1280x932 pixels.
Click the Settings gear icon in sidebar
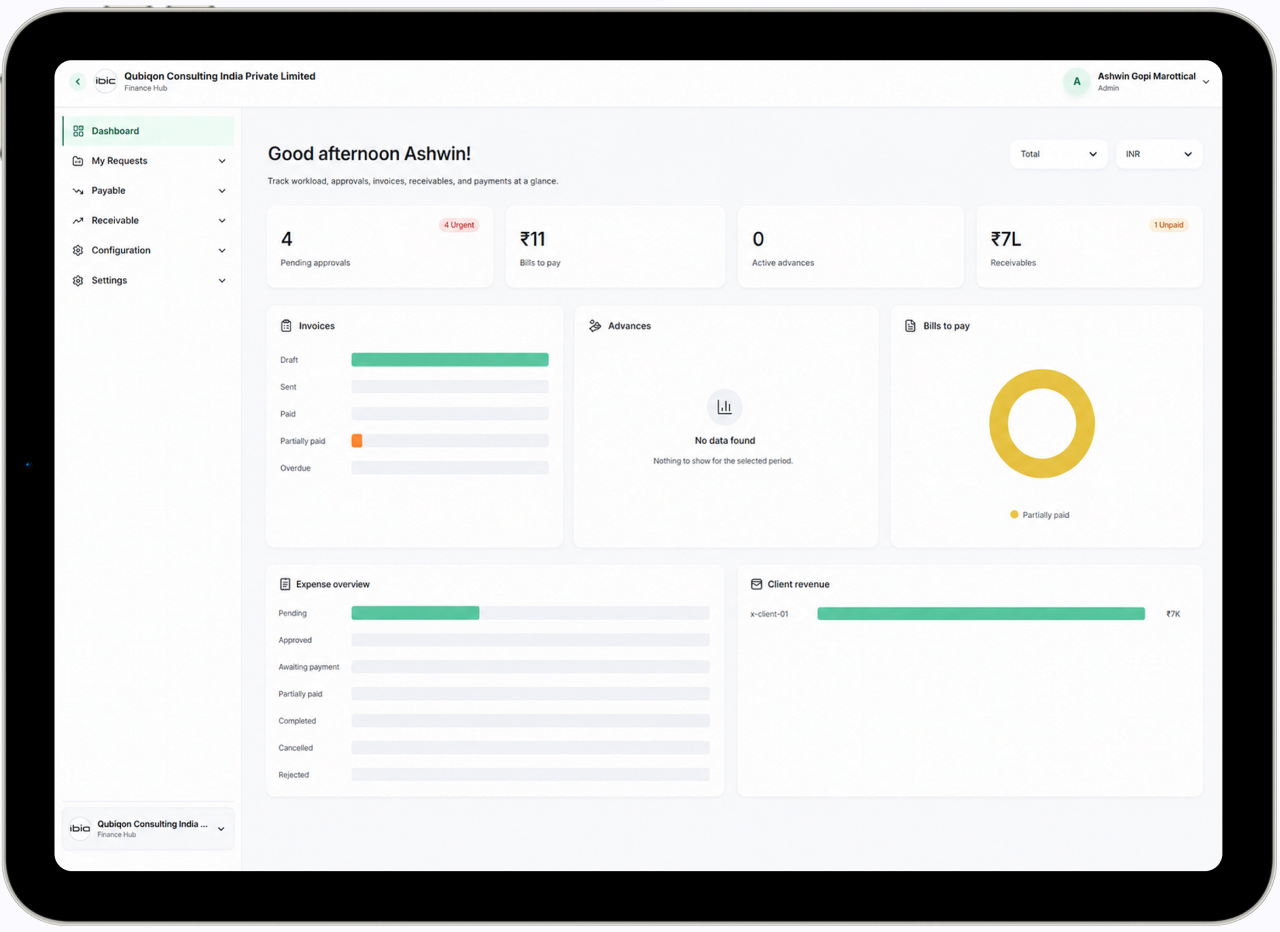78,281
